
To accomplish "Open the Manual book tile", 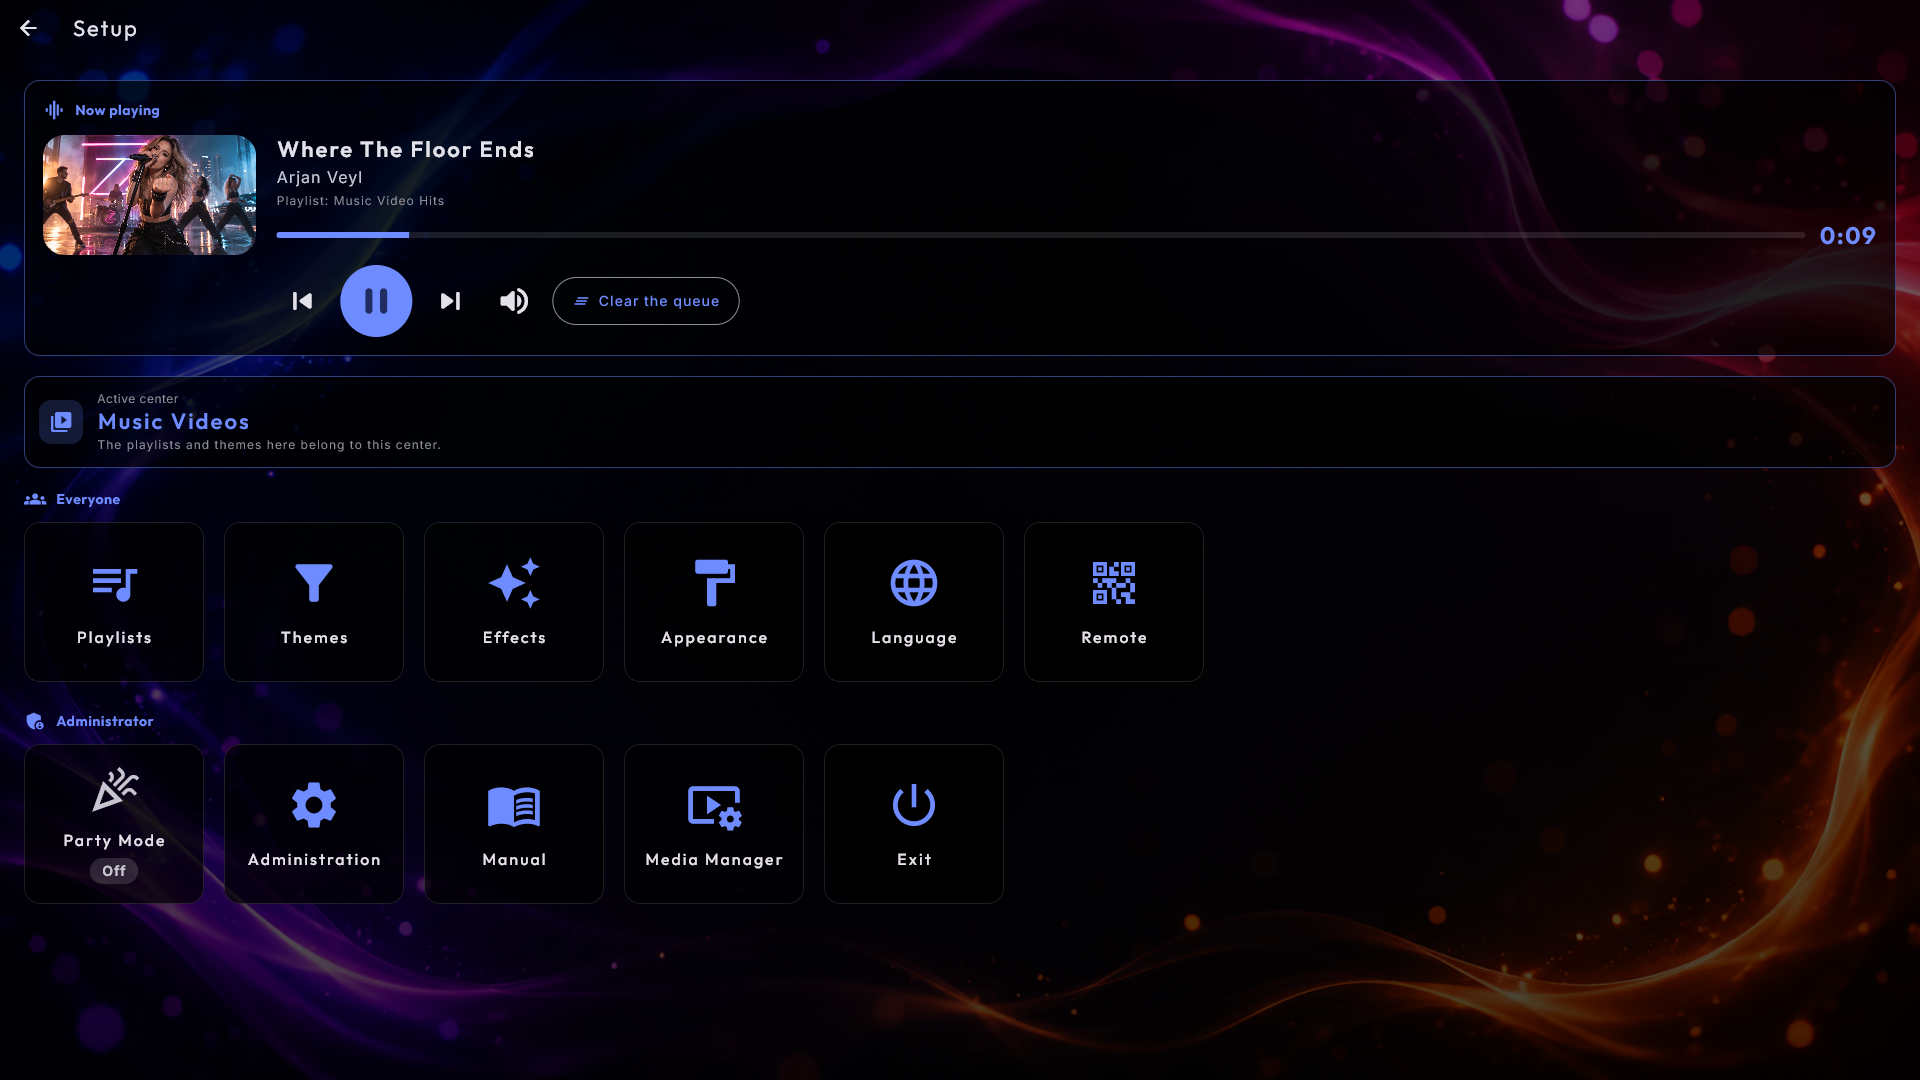I will 514,824.
